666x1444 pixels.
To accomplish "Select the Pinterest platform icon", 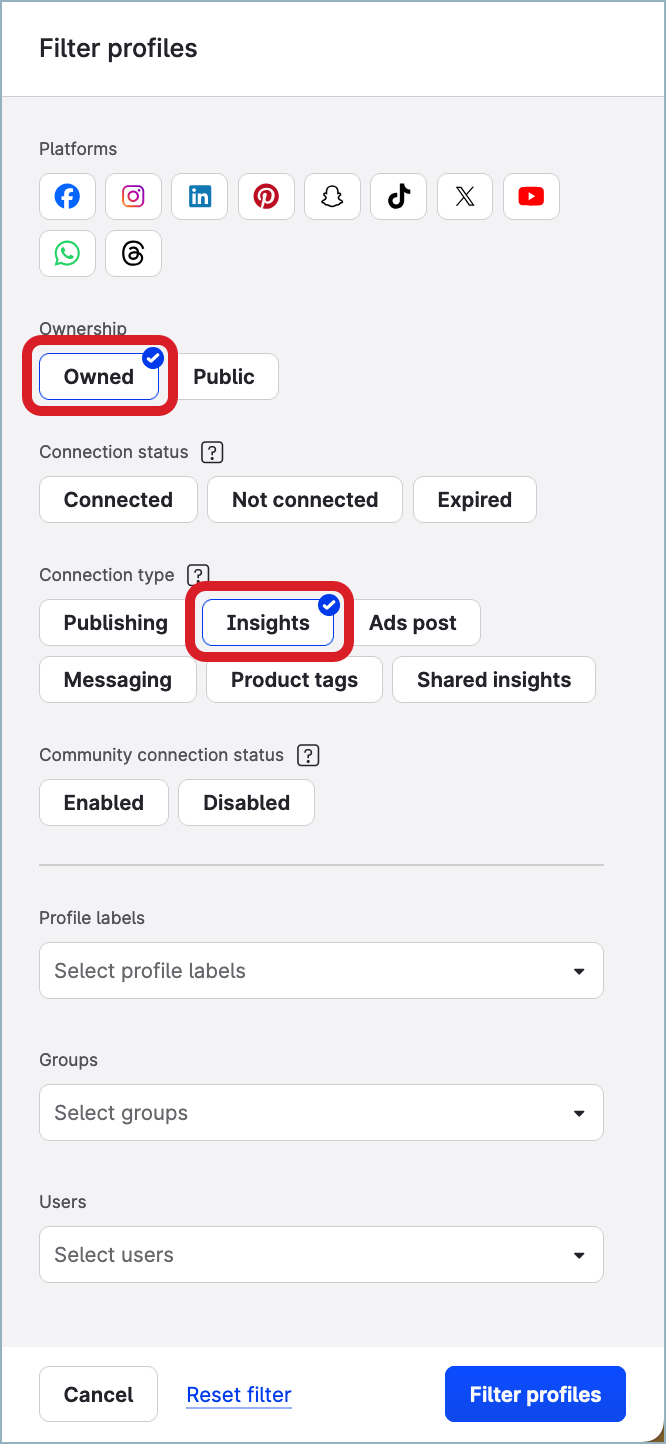I will click(266, 196).
